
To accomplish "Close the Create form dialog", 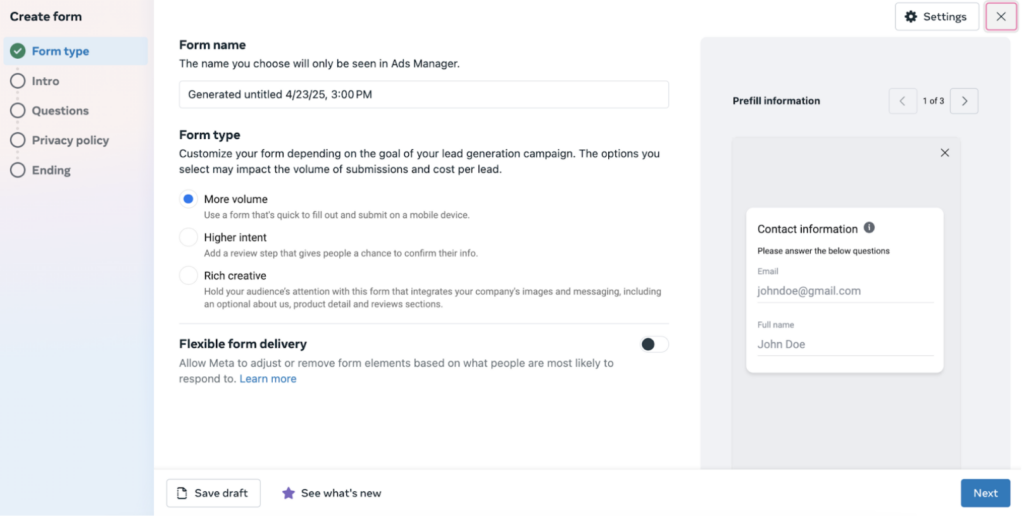I will (1001, 17).
